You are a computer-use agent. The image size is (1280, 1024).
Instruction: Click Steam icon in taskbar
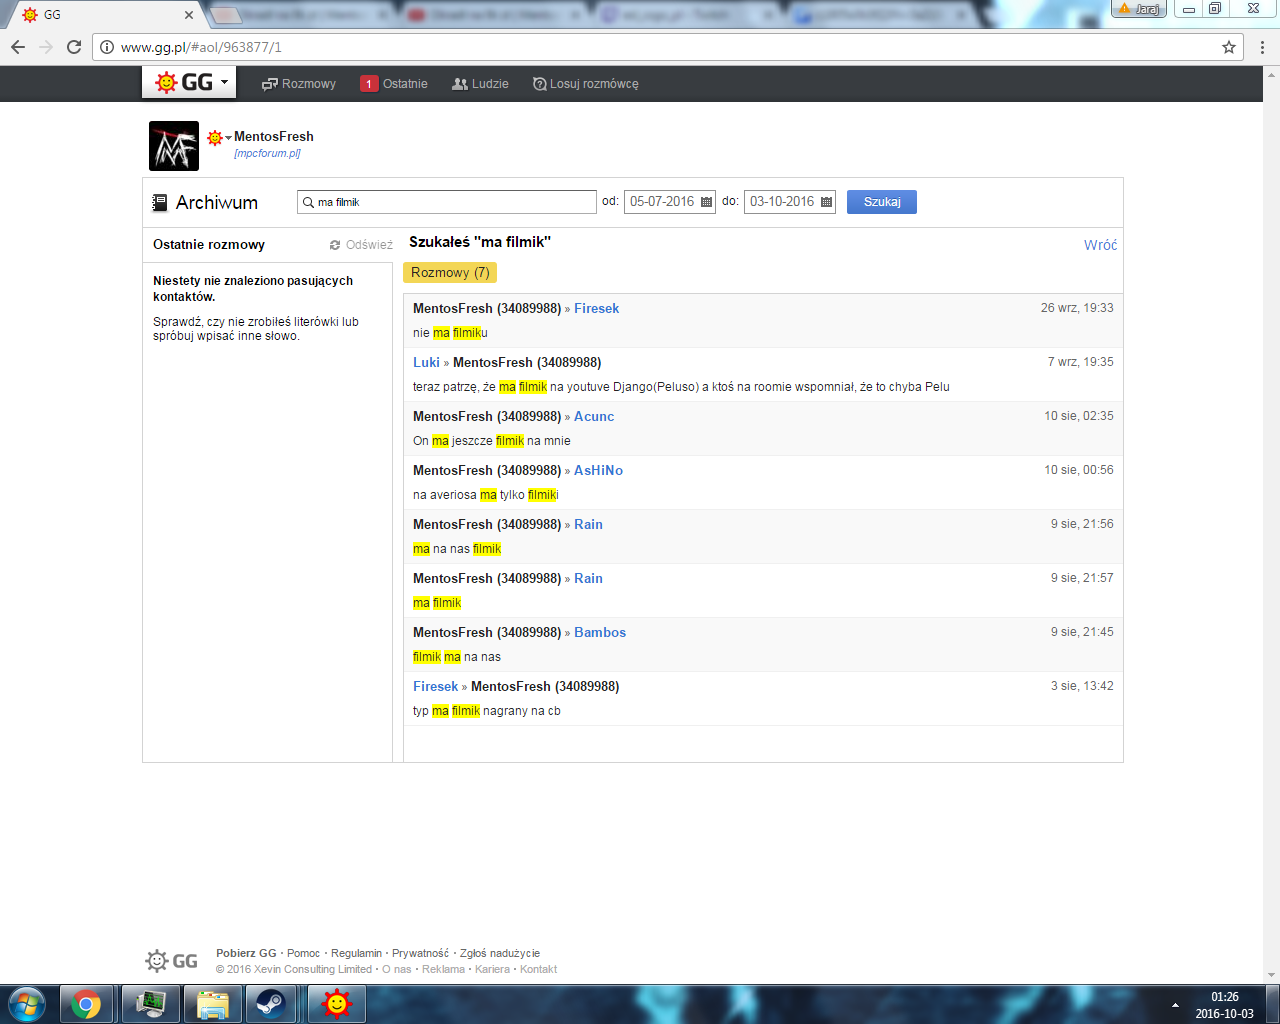coord(269,1003)
